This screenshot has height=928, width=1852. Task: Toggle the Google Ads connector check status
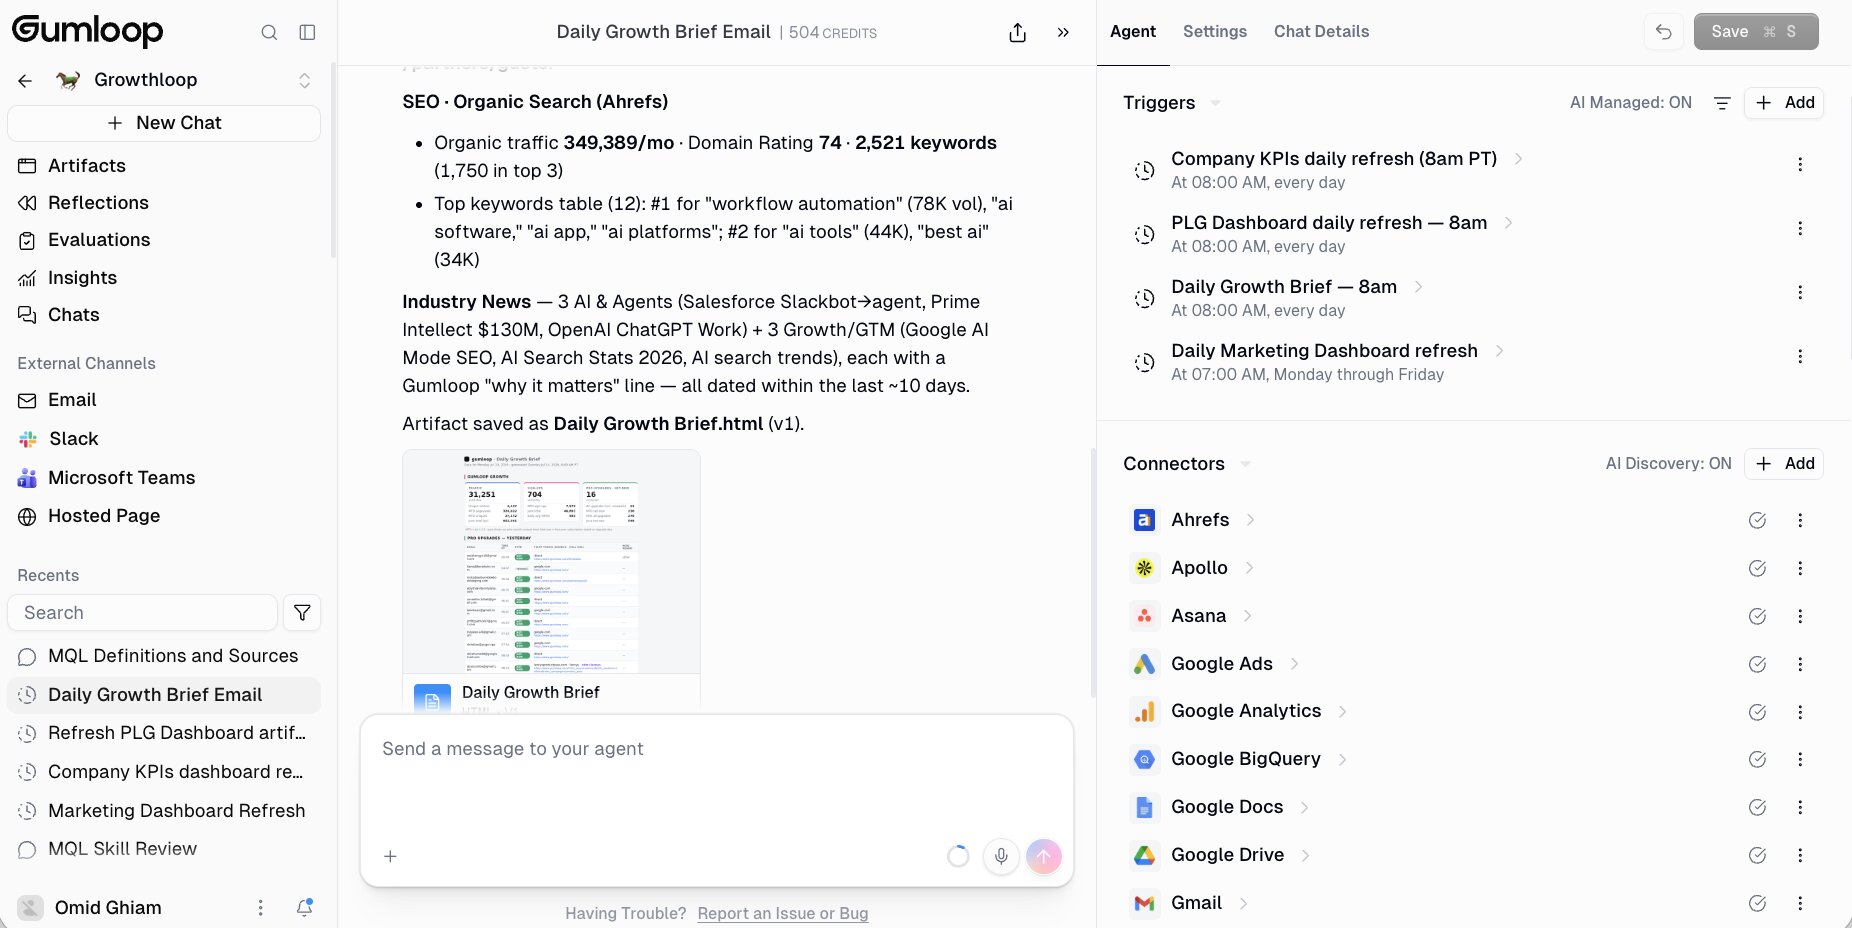1757,664
